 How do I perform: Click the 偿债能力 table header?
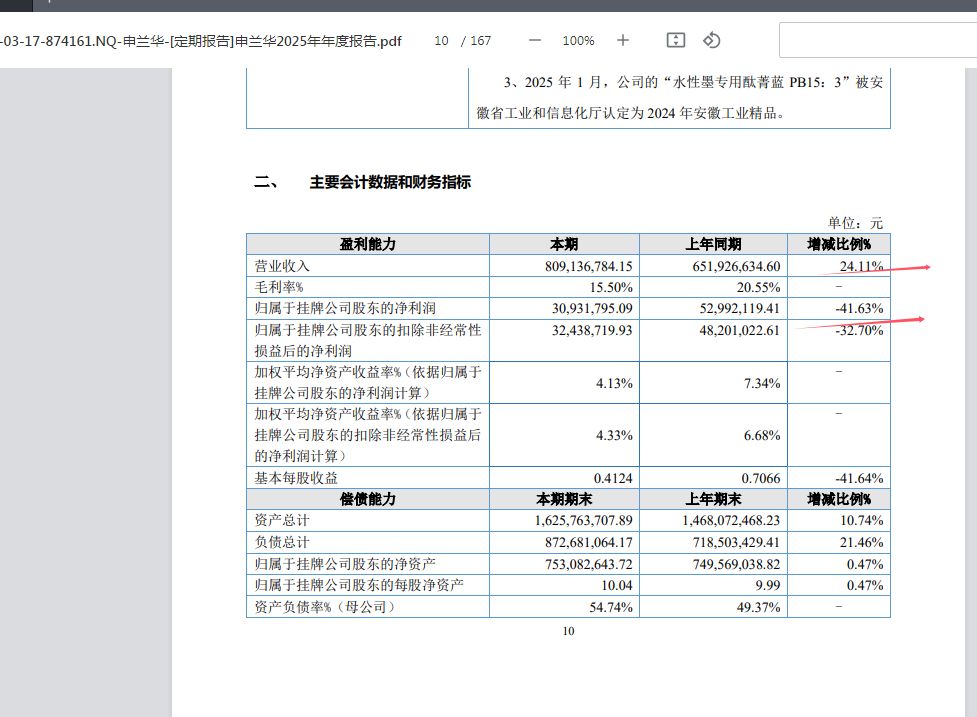click(x=368, y=499)
